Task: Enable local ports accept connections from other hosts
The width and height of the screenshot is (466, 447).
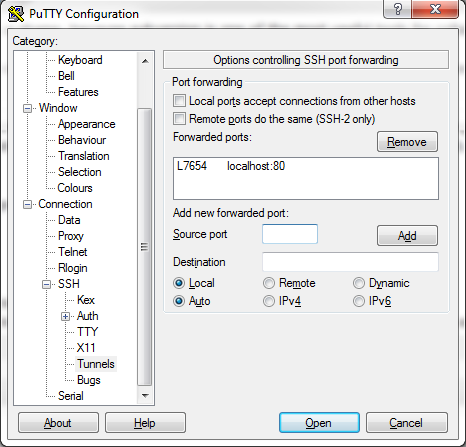Action: (x=179, y=101)
